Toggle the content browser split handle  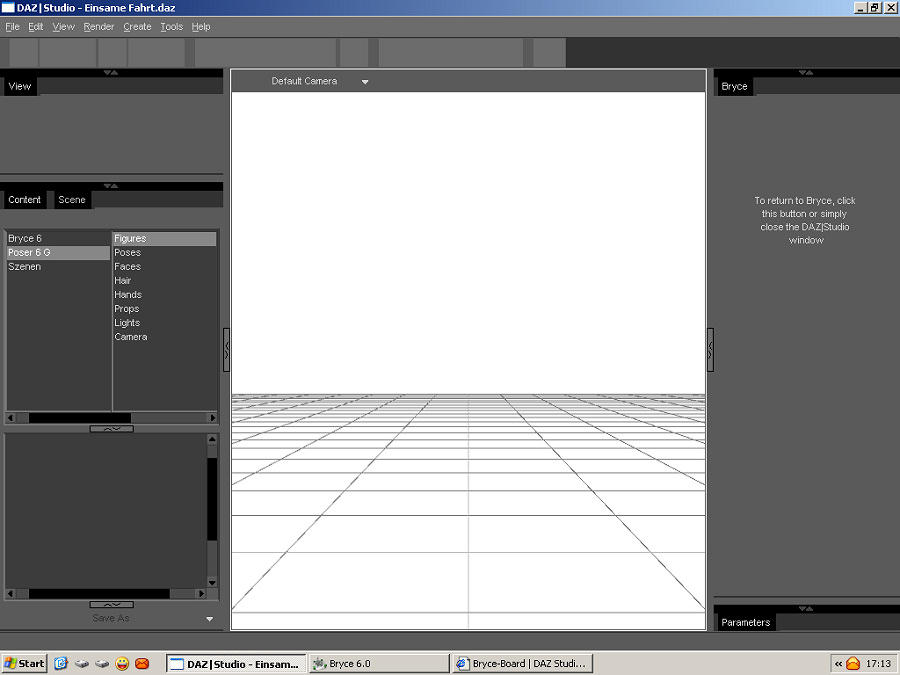point(111,429)
